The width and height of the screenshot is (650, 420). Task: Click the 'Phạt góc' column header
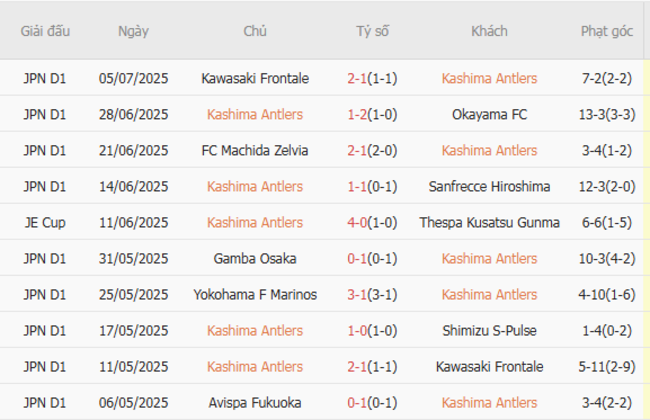coord(608,31)
